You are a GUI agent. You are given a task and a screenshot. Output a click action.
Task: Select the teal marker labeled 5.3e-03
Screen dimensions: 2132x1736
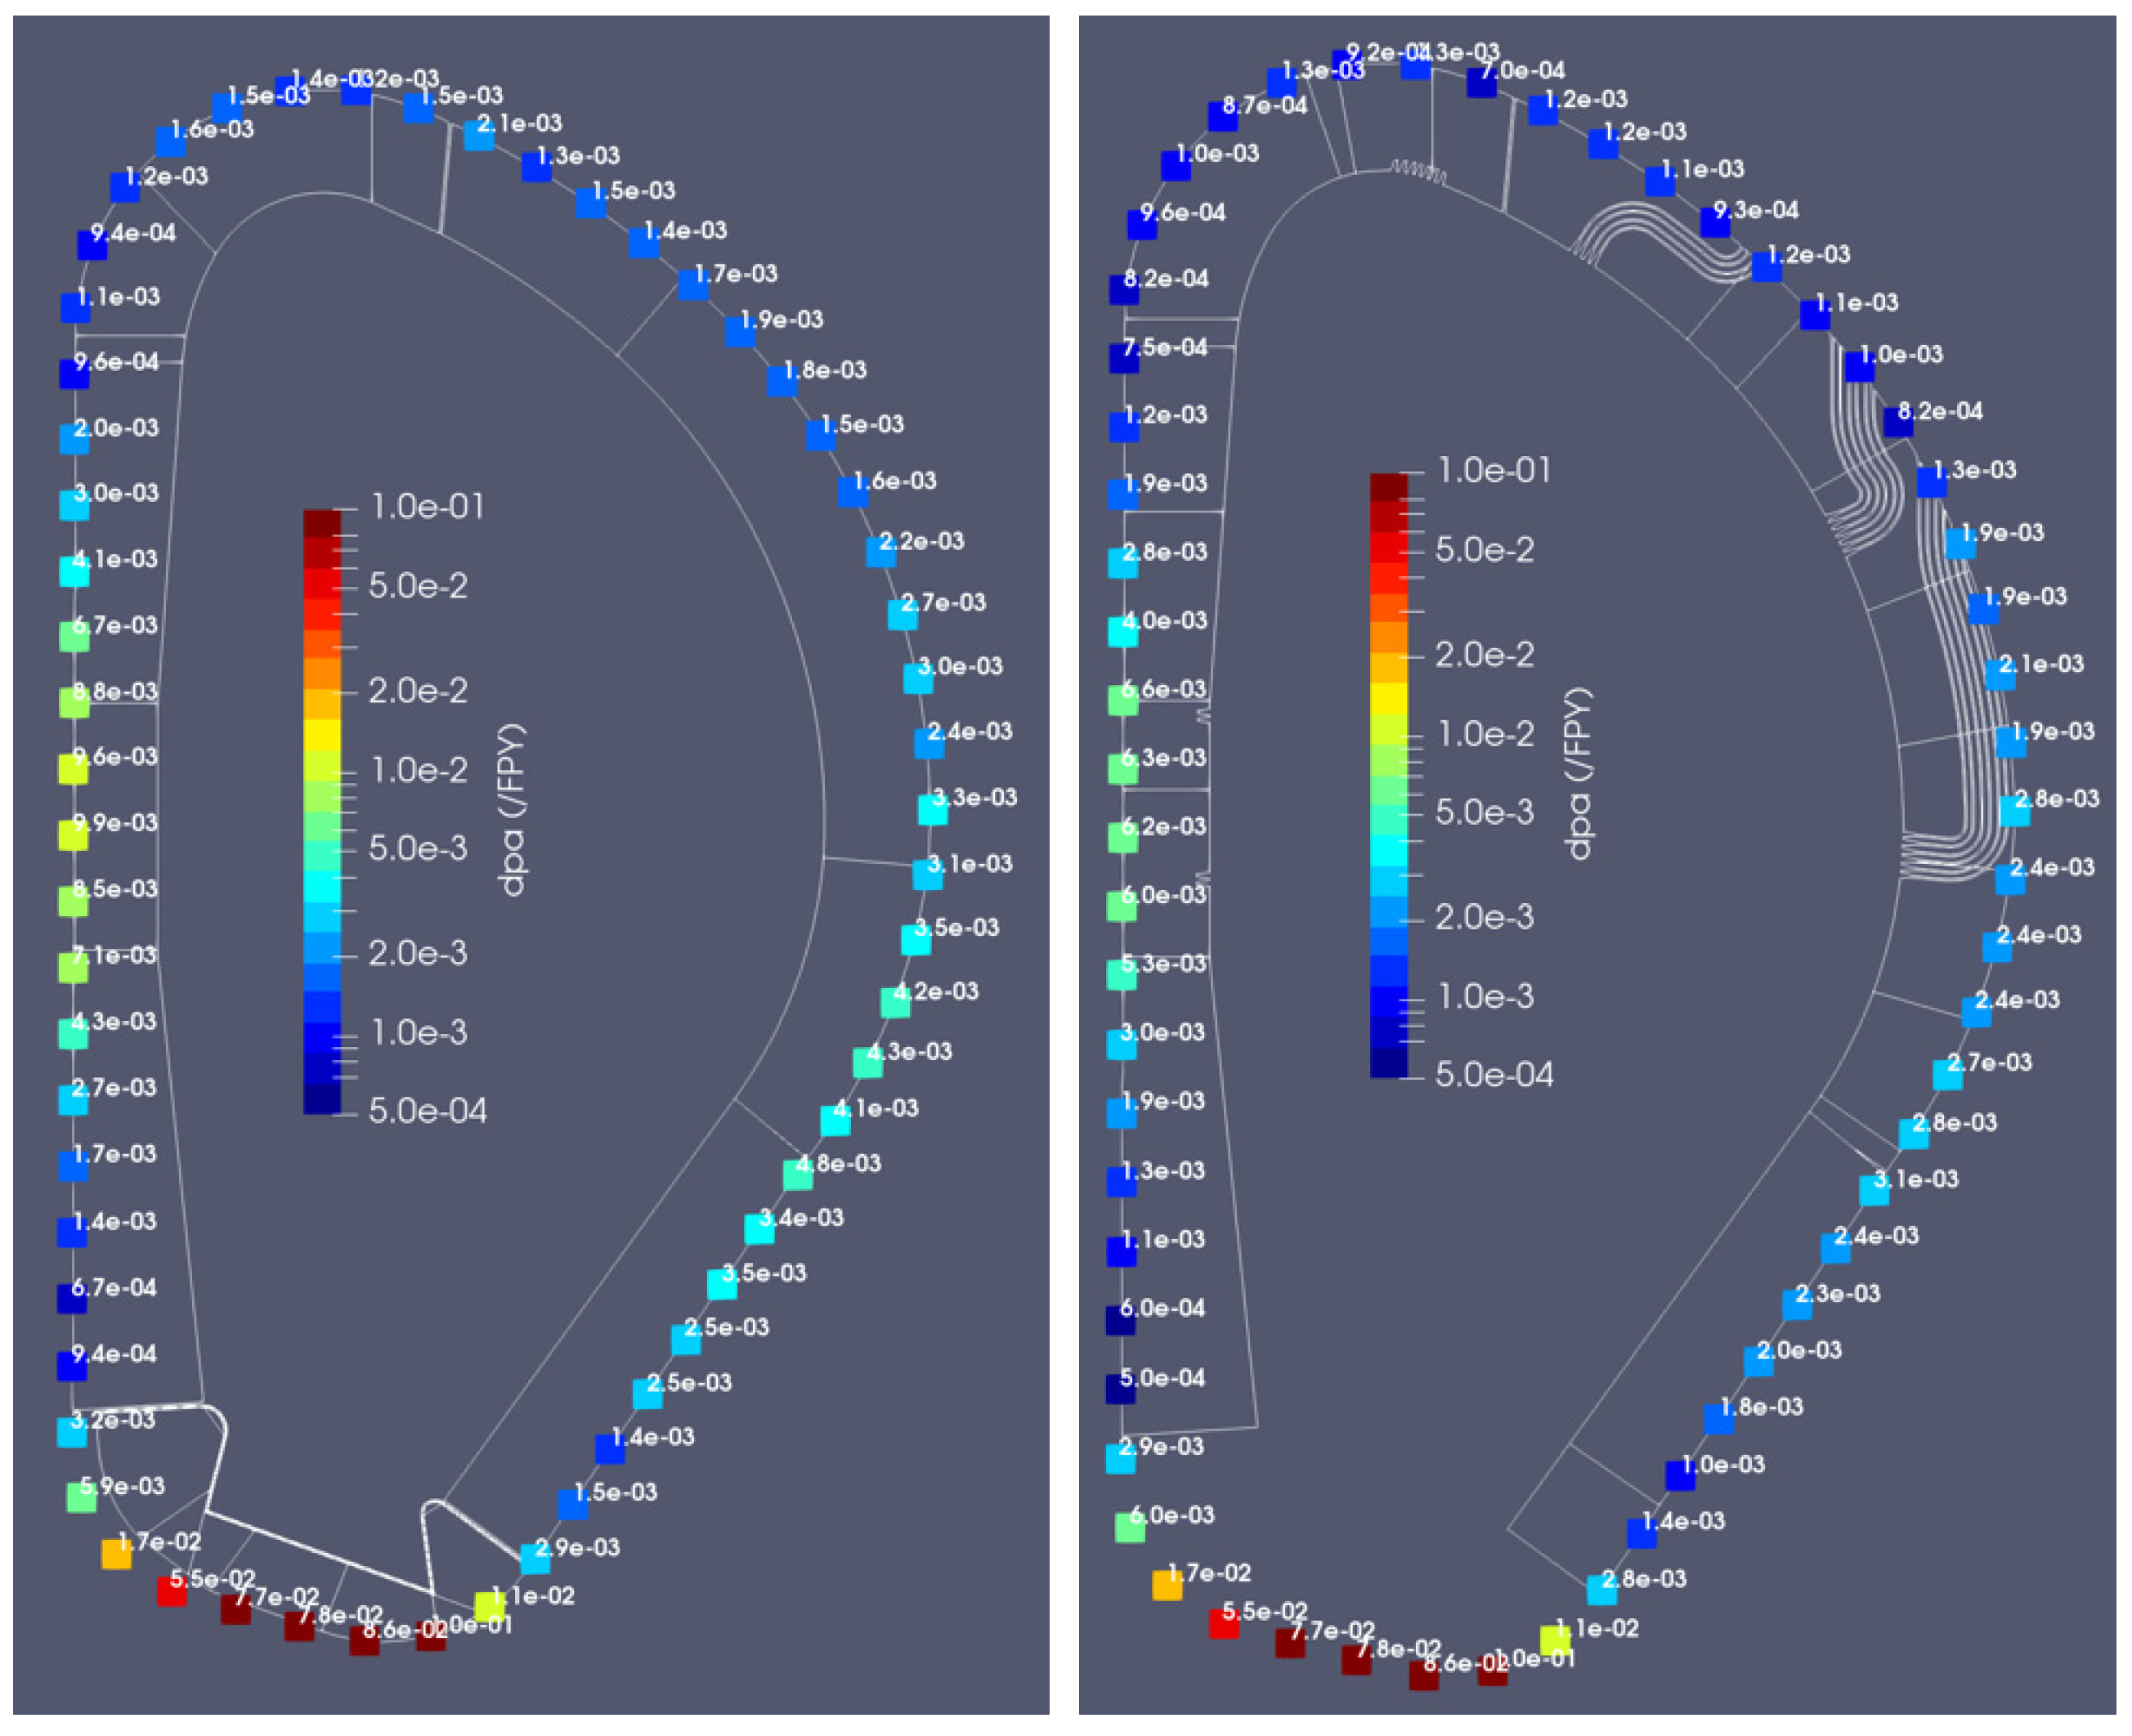coord(1122,976)
